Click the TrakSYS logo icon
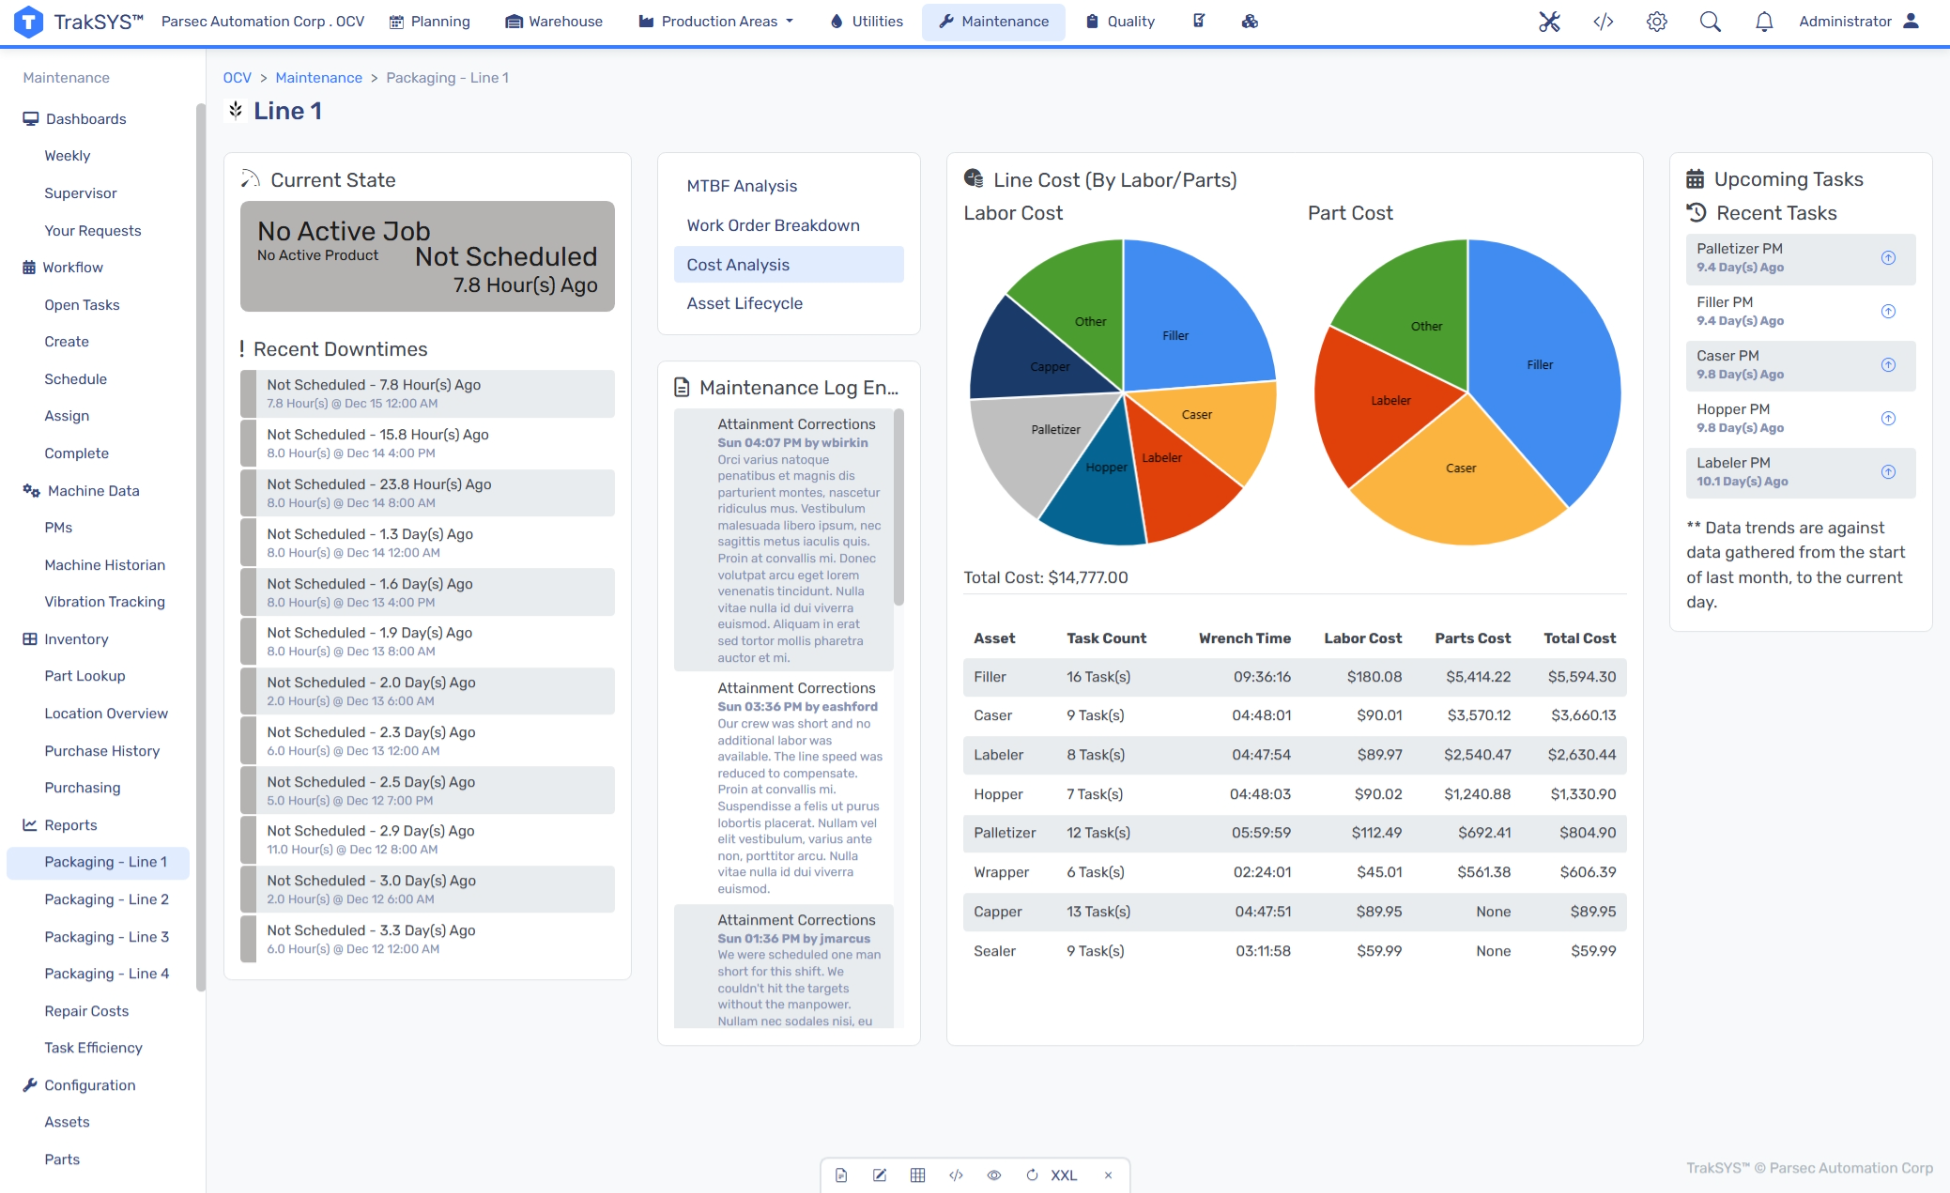Screen dimensions: 1950x1193 pyautogui.click(x=28, y=21)
